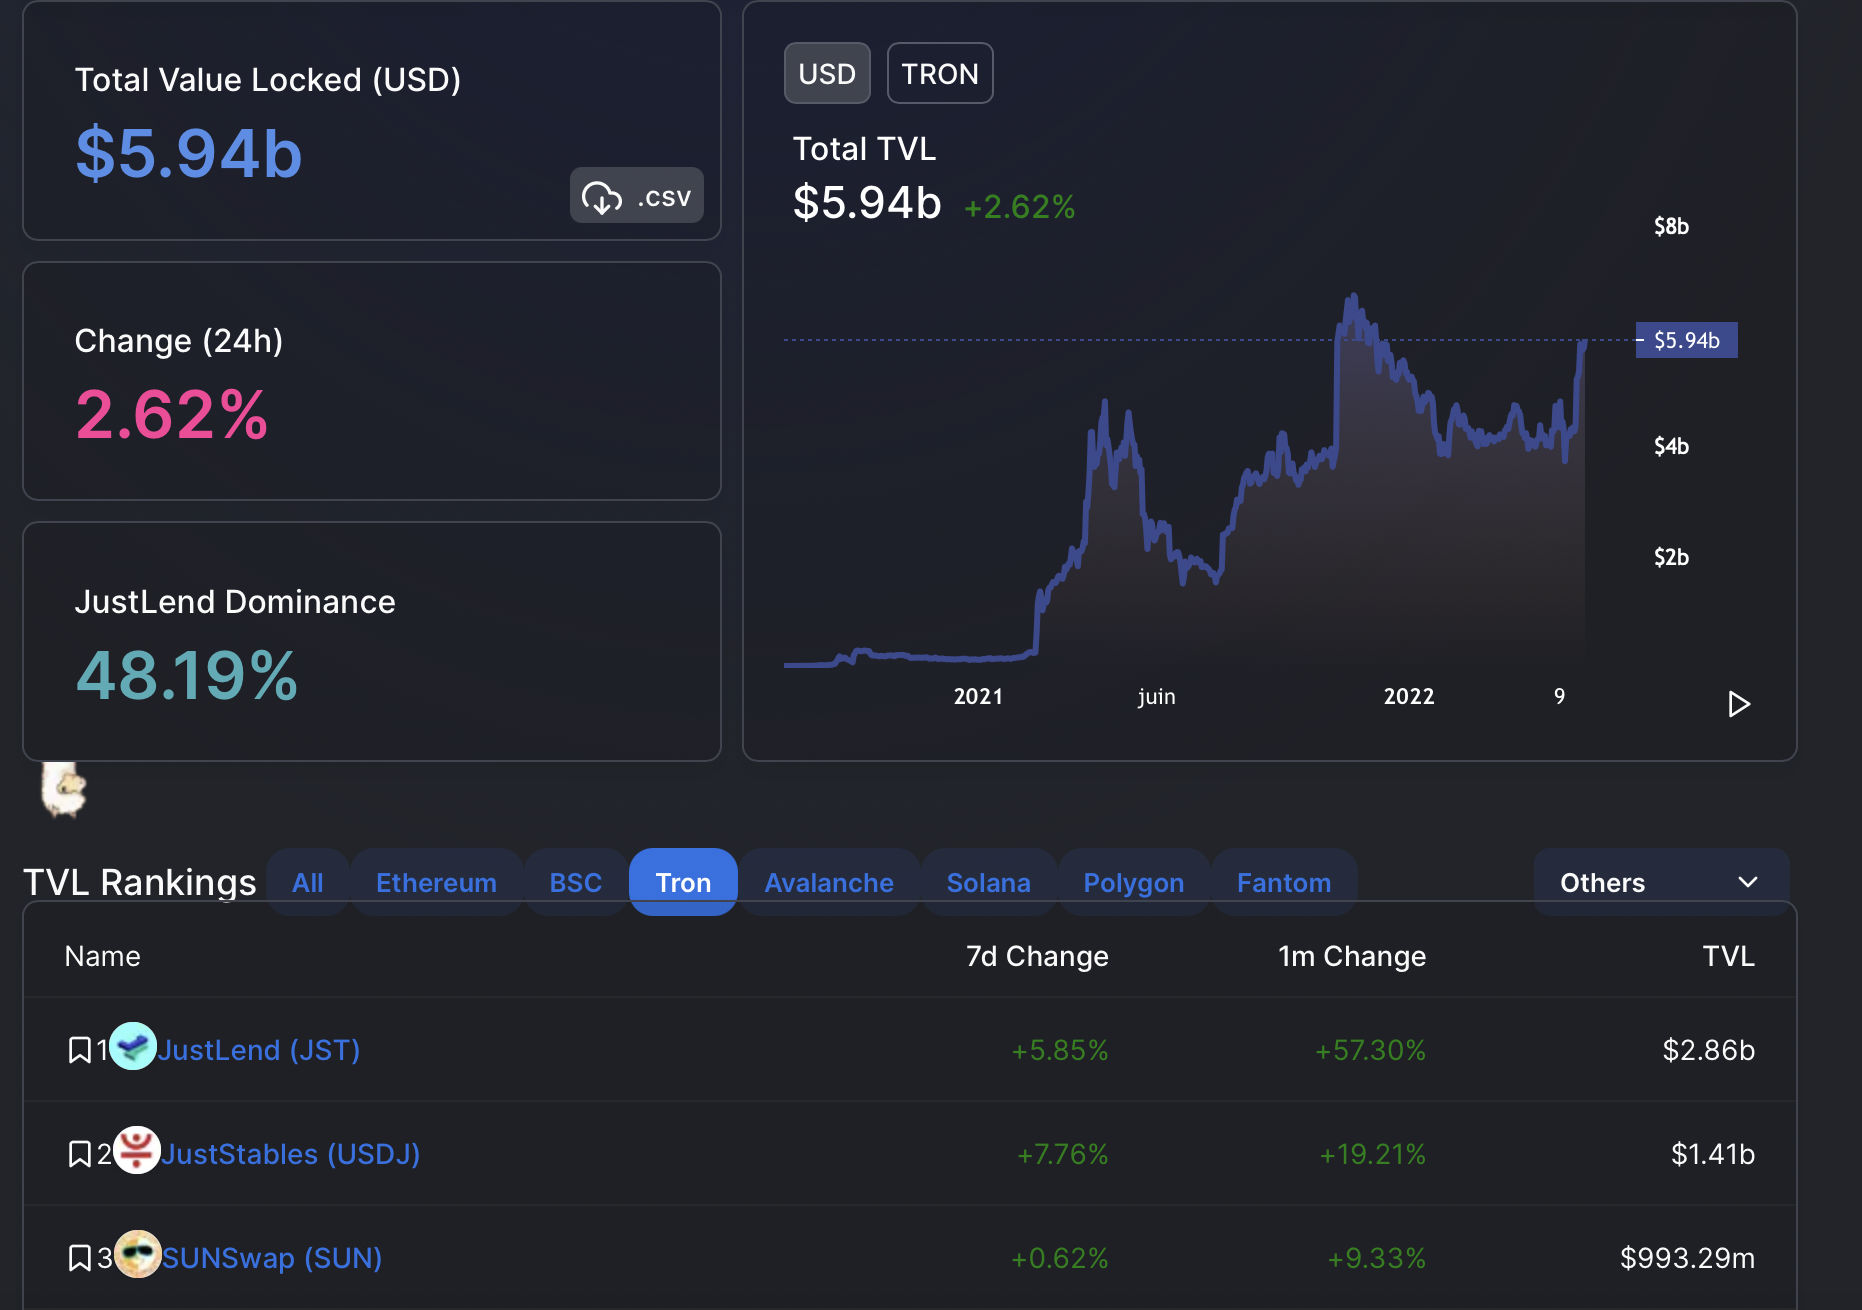This screenshot has height=1310, width=1862.
Task: Switch chart denomination to USD
Action: coord(827,73)
